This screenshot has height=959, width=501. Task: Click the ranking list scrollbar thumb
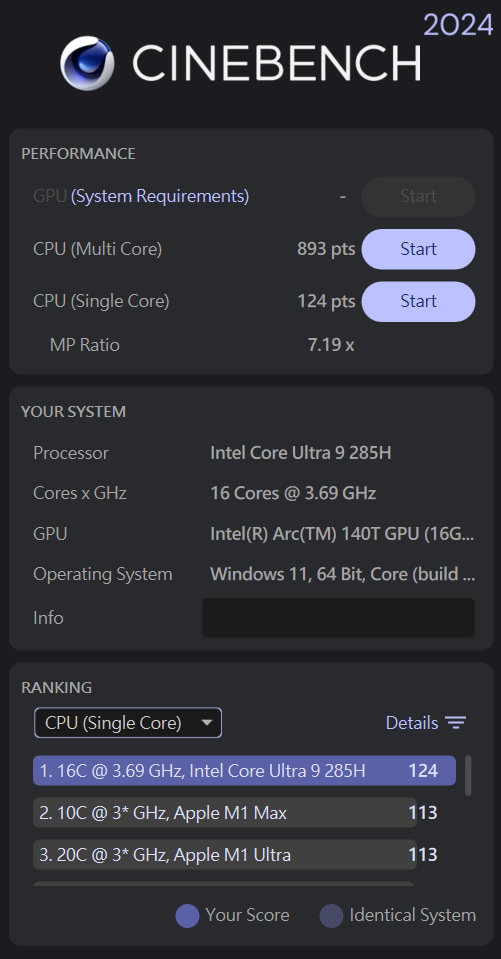(468, 776)
